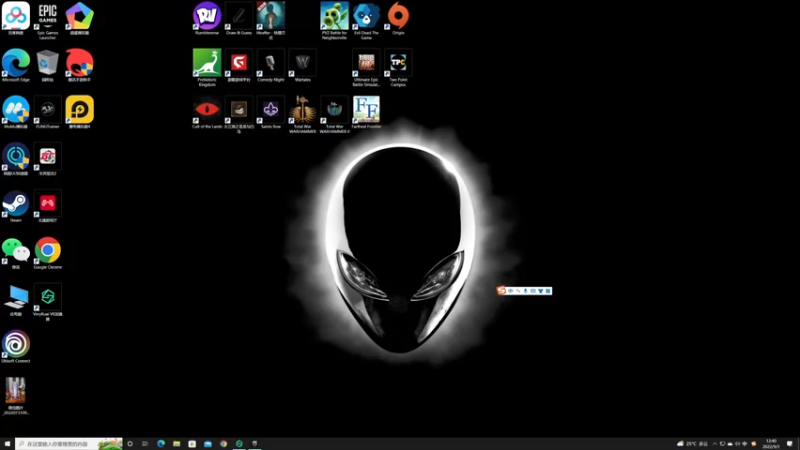
Task: Select the FLiNGTrainer desktop shortcut
Action: point(47,112)
